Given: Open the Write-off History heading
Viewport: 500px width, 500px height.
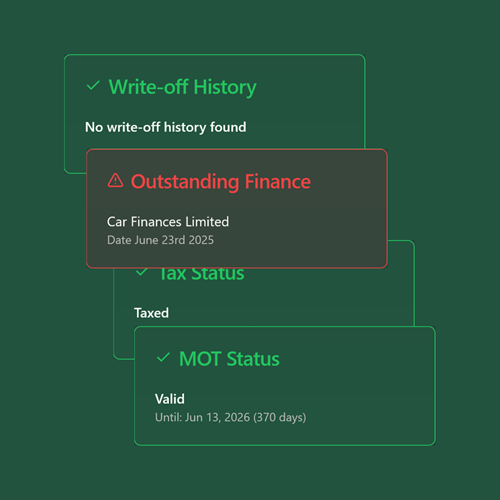Looking at the screenshot, I should pos(182,87).
